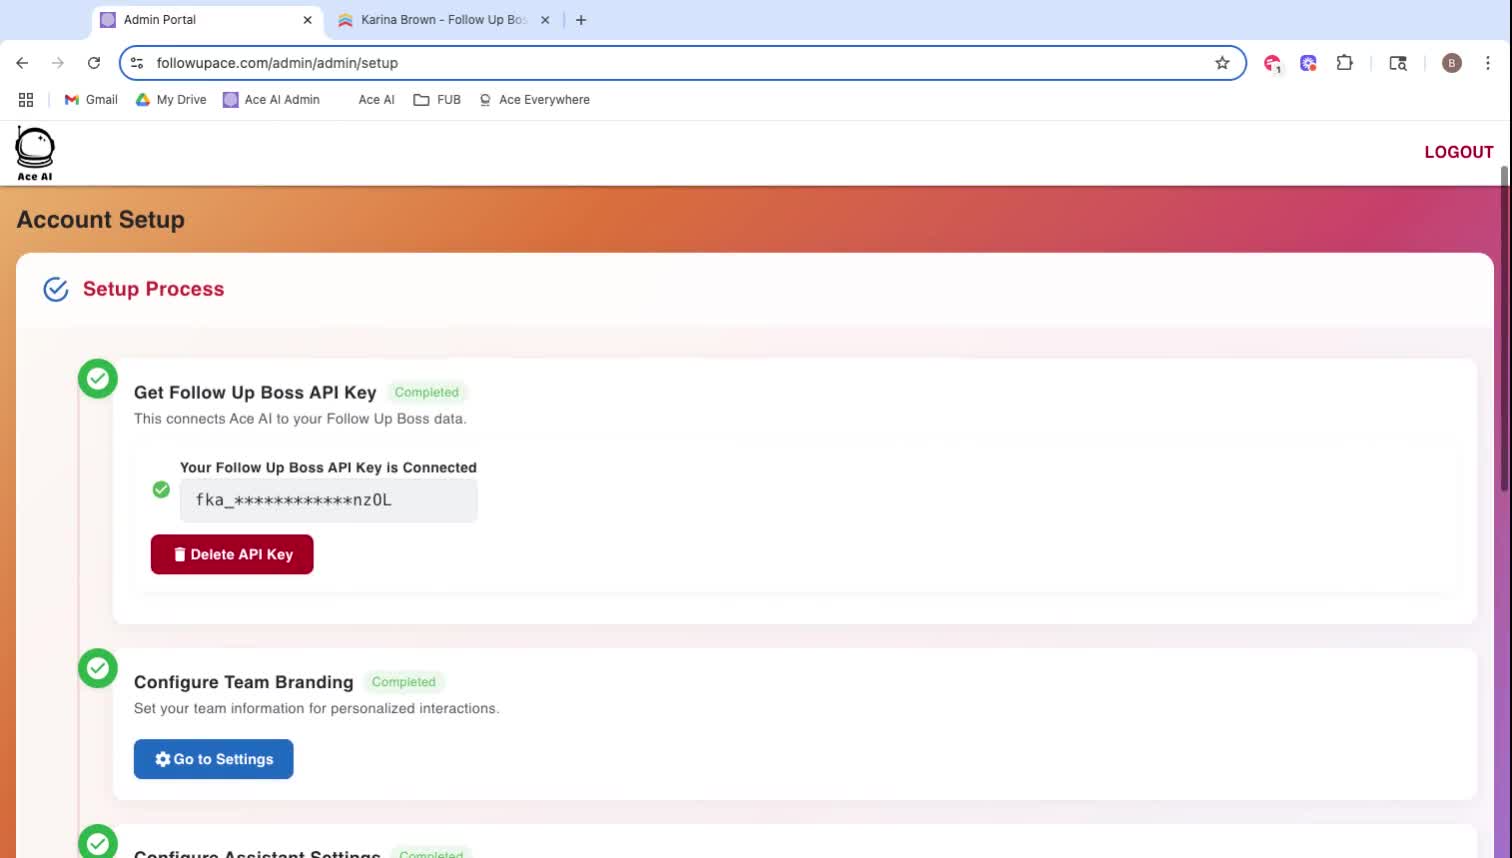The height and width of the screenshot is (858, 1512).
Task: Click the small green check next to the API key
Action: click(161, 490)
